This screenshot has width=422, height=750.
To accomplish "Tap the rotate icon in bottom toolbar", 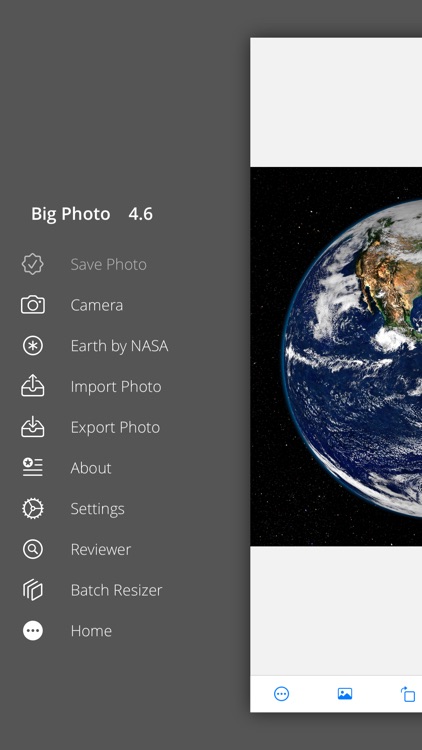I will (408, 694).
